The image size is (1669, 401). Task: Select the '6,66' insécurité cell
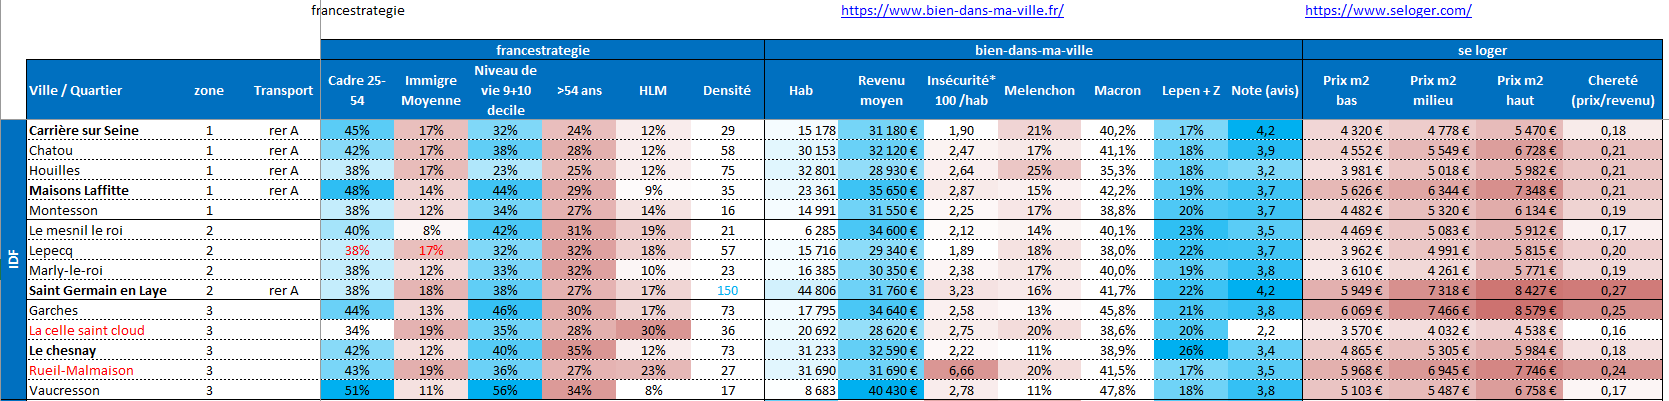961,370
